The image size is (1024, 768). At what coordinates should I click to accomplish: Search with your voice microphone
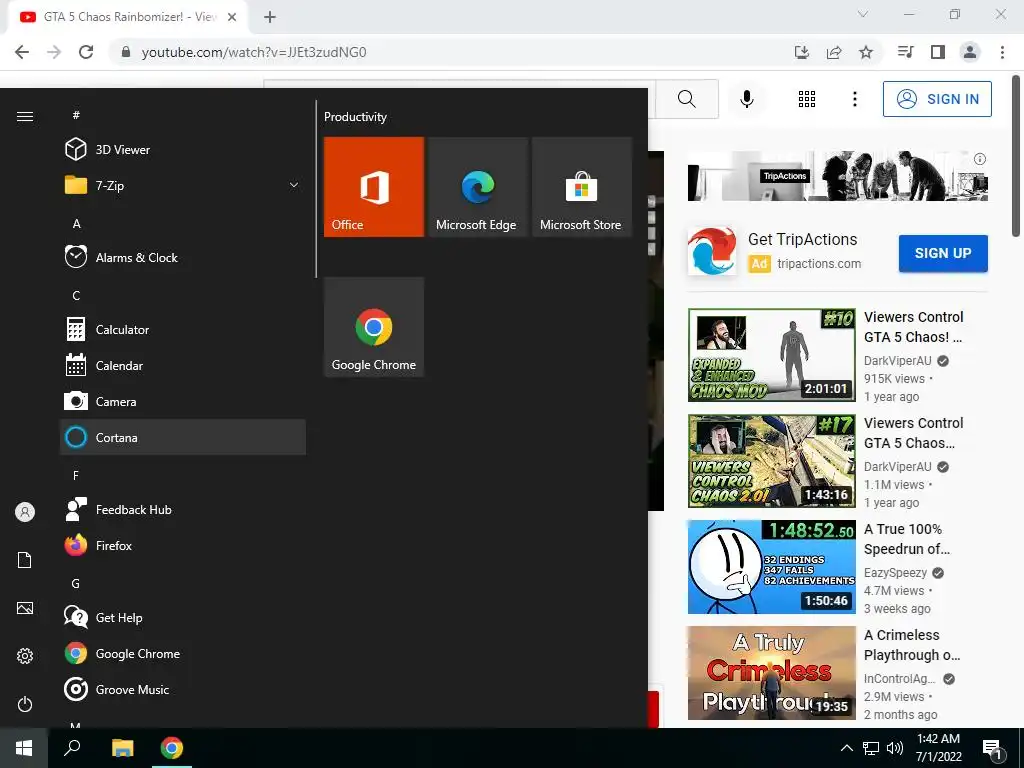click(x=747, y=99)
